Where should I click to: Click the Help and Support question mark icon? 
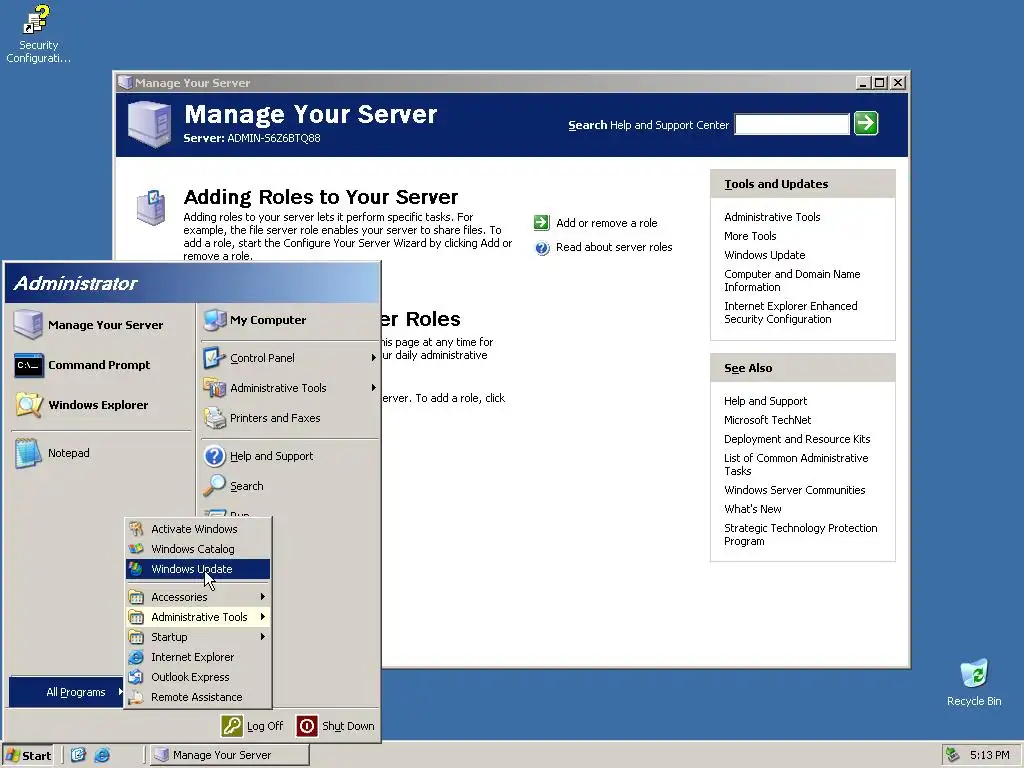coord(214,456)
